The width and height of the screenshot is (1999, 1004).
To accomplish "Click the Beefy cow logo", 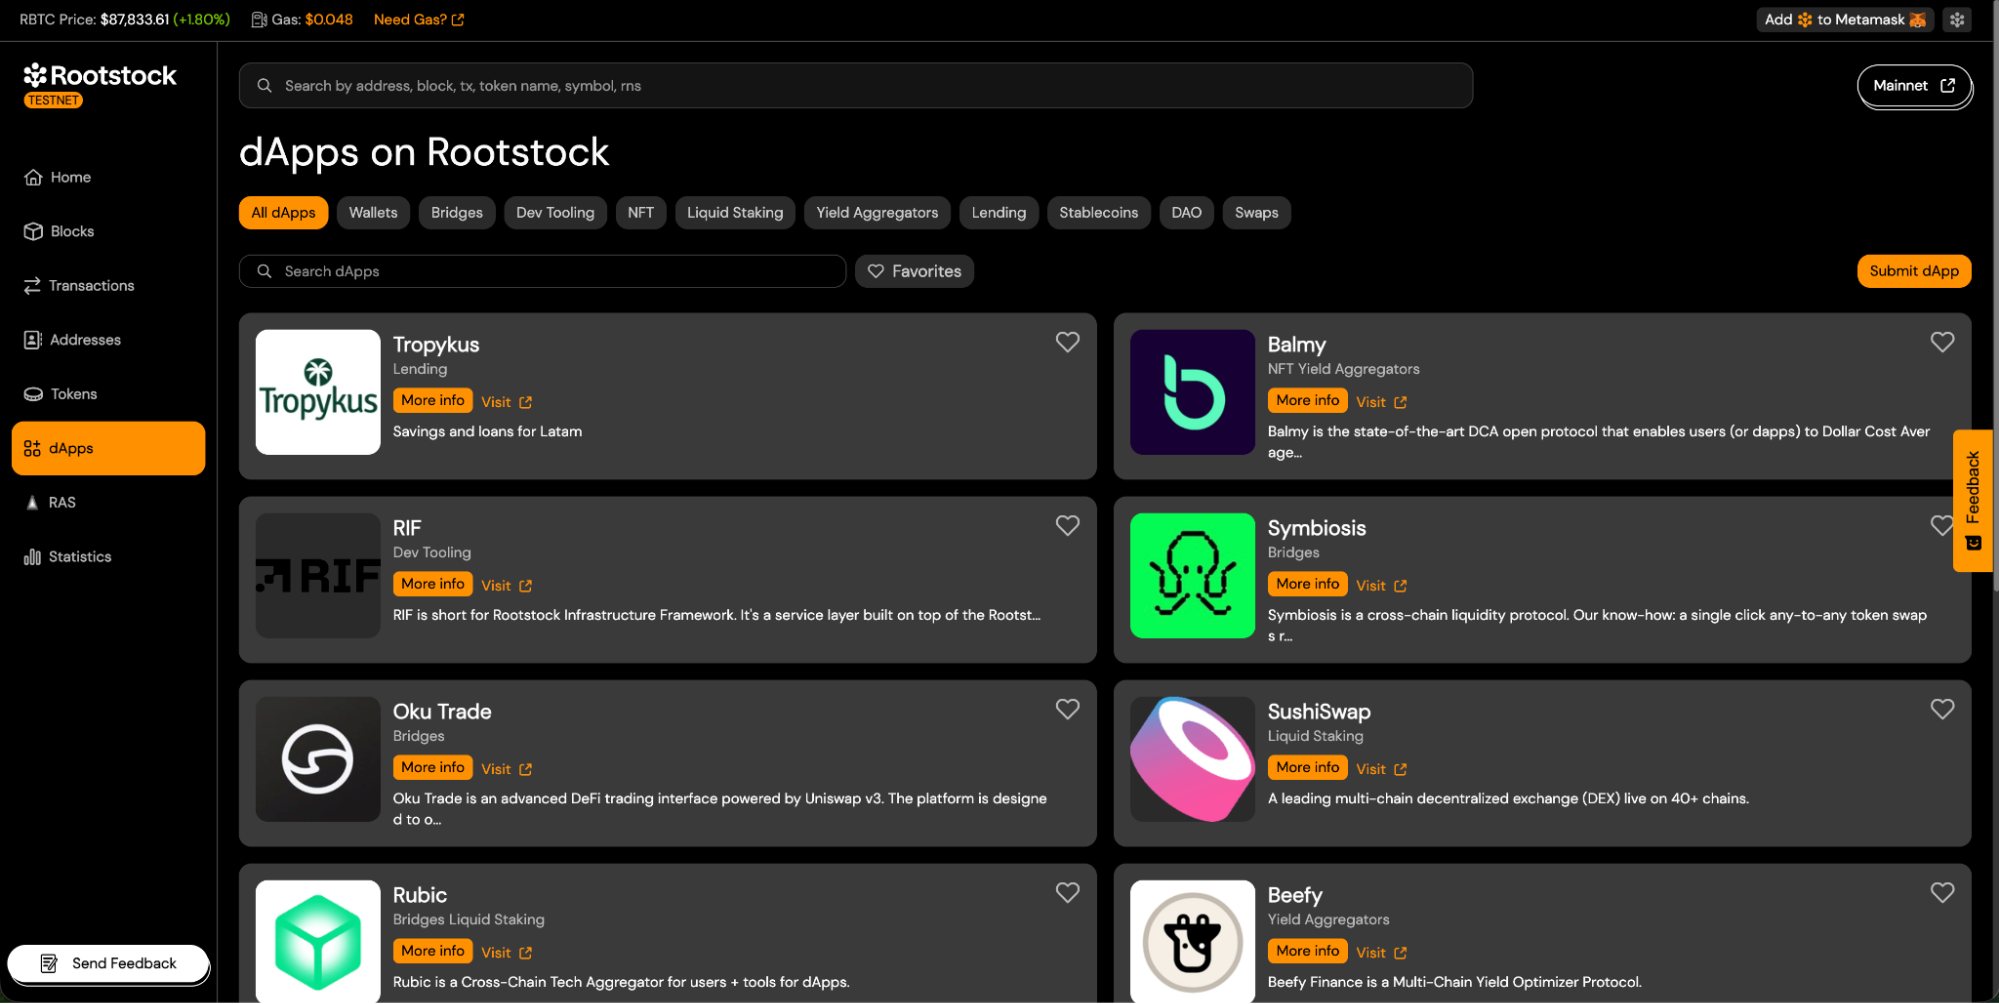I will coord(1191,941).
